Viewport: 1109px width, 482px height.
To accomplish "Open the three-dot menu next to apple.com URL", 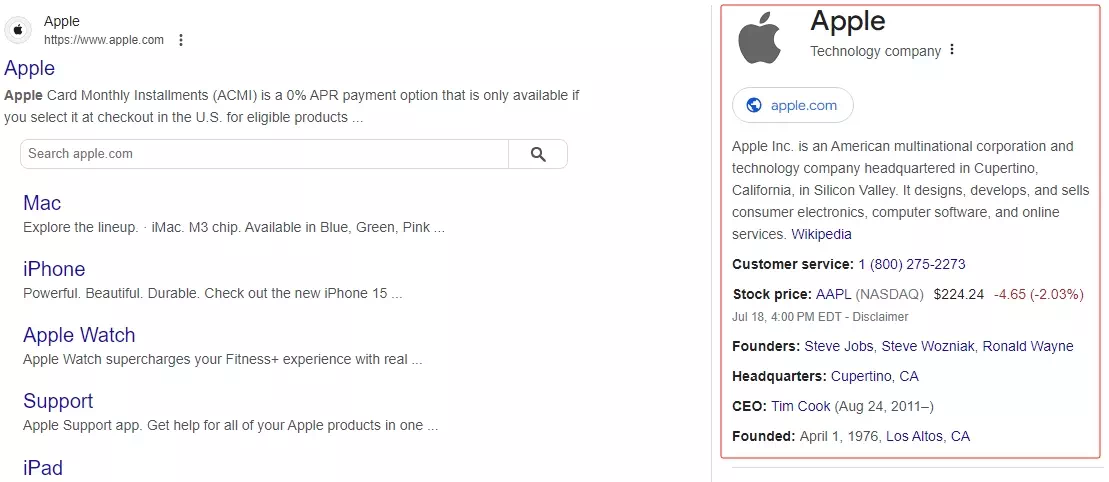I will pos(181,40).
